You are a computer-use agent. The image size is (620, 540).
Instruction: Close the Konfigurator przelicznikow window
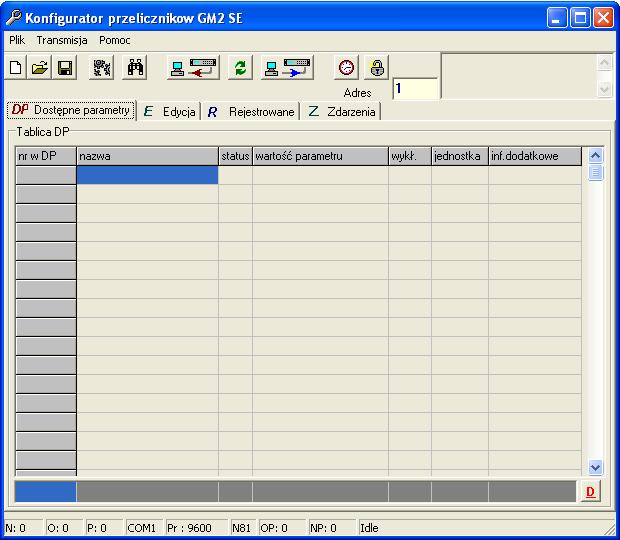pos(603,18)
